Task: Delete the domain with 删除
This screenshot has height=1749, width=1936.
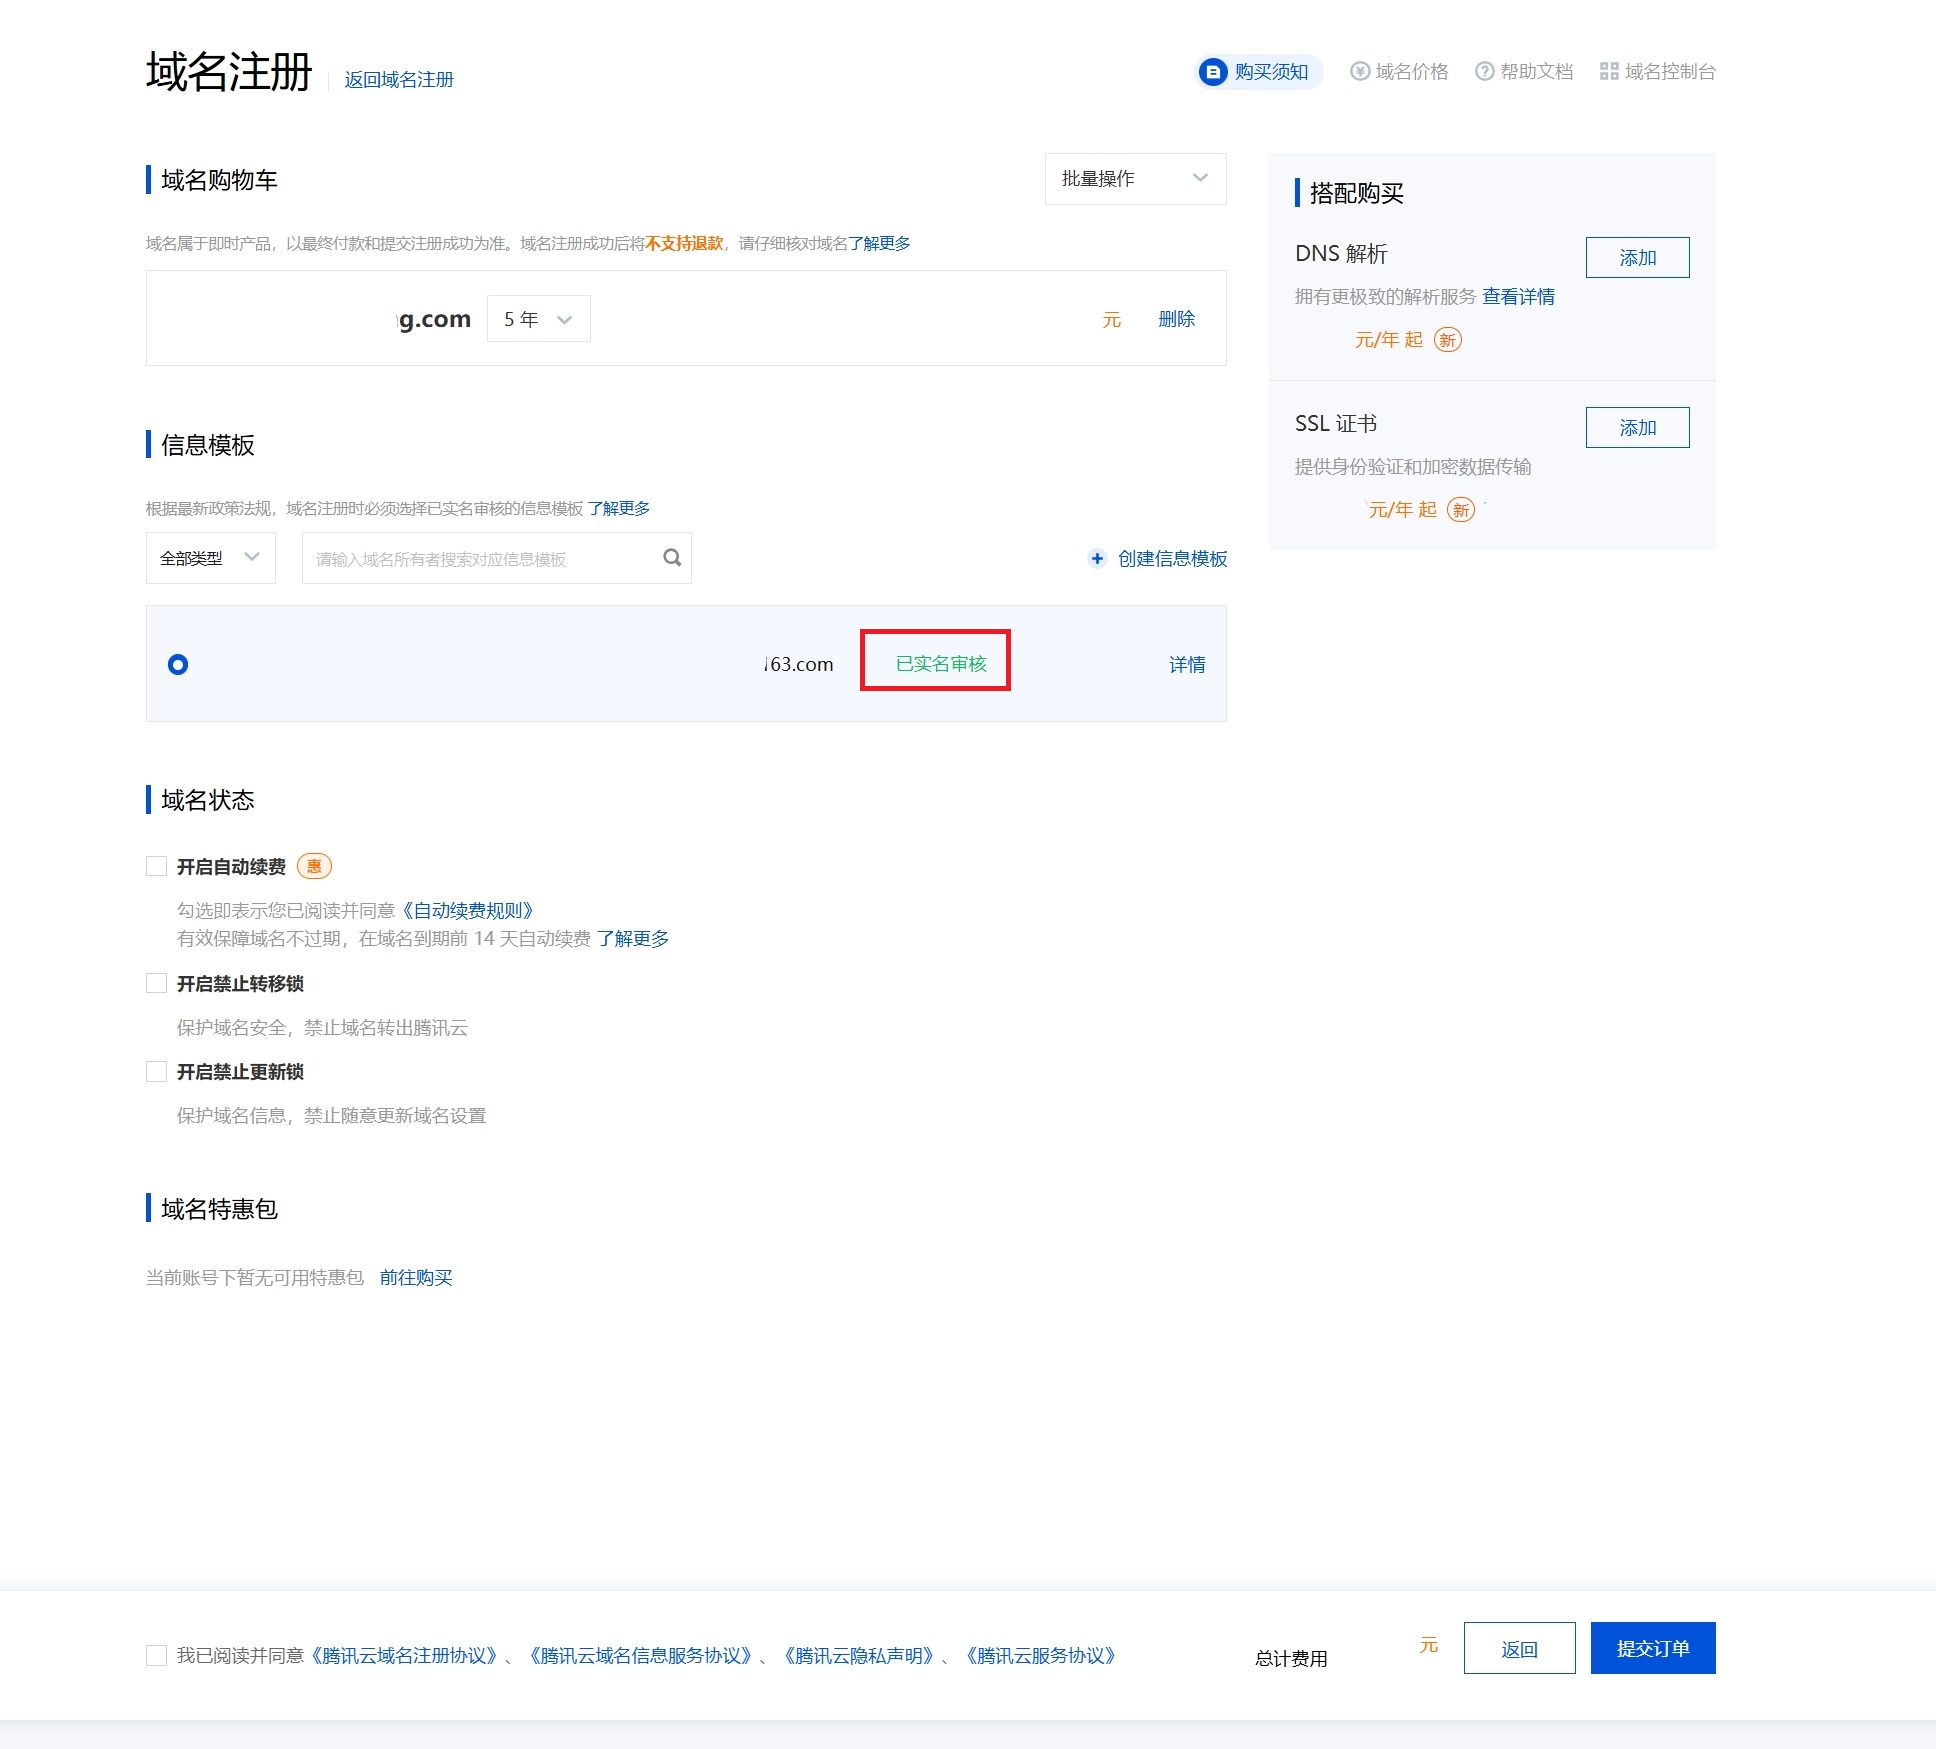Action: click(x=1177, y=319)
